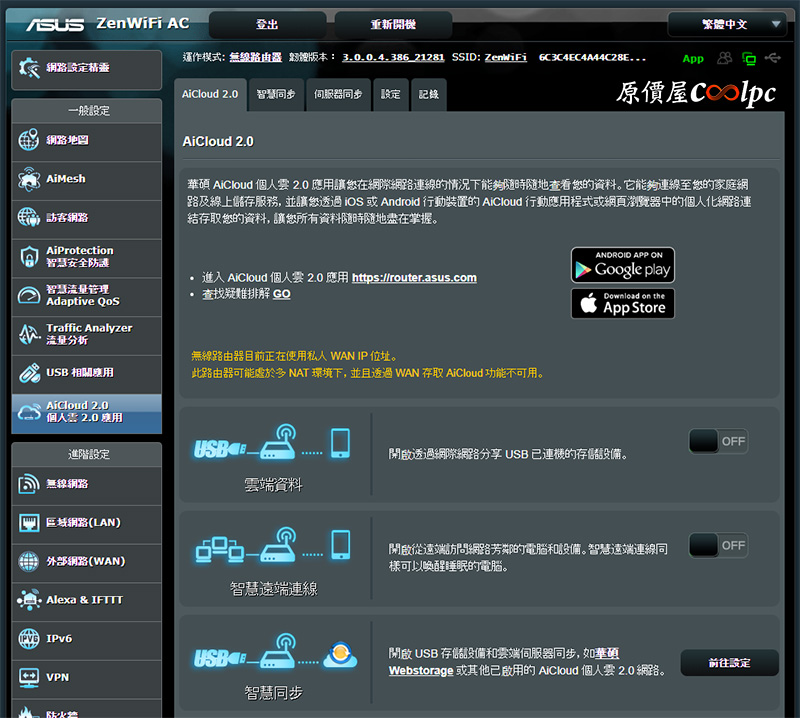Open the Google Play Android app badge
The image size is (800, 718).
click(622, 265)
